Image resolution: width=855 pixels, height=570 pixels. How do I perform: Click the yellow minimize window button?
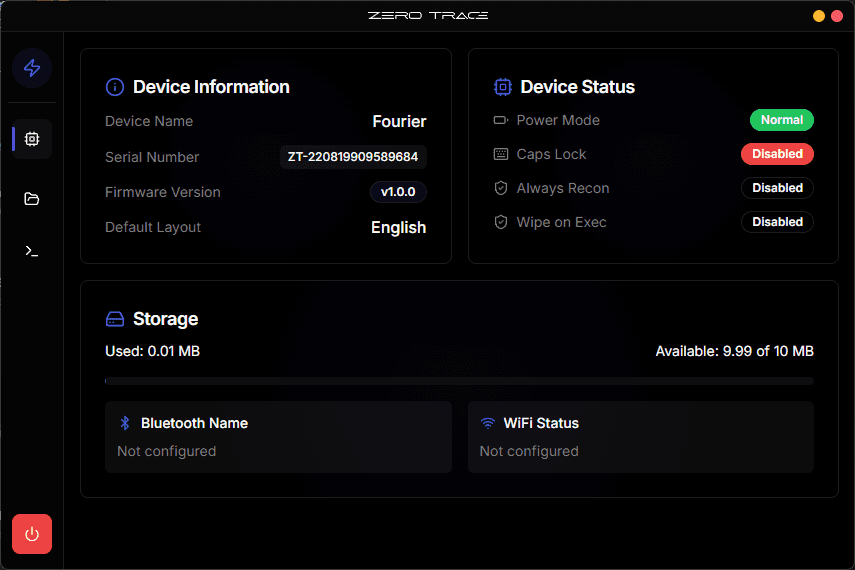point(818,16)
